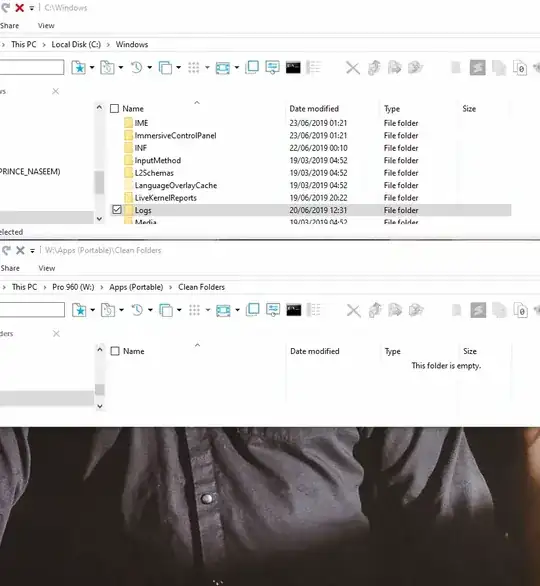Viewport: 540px width, 586px height.
Task: Open star Favorites icon in Windows window toolbar
Action: [x=78, y=68]
